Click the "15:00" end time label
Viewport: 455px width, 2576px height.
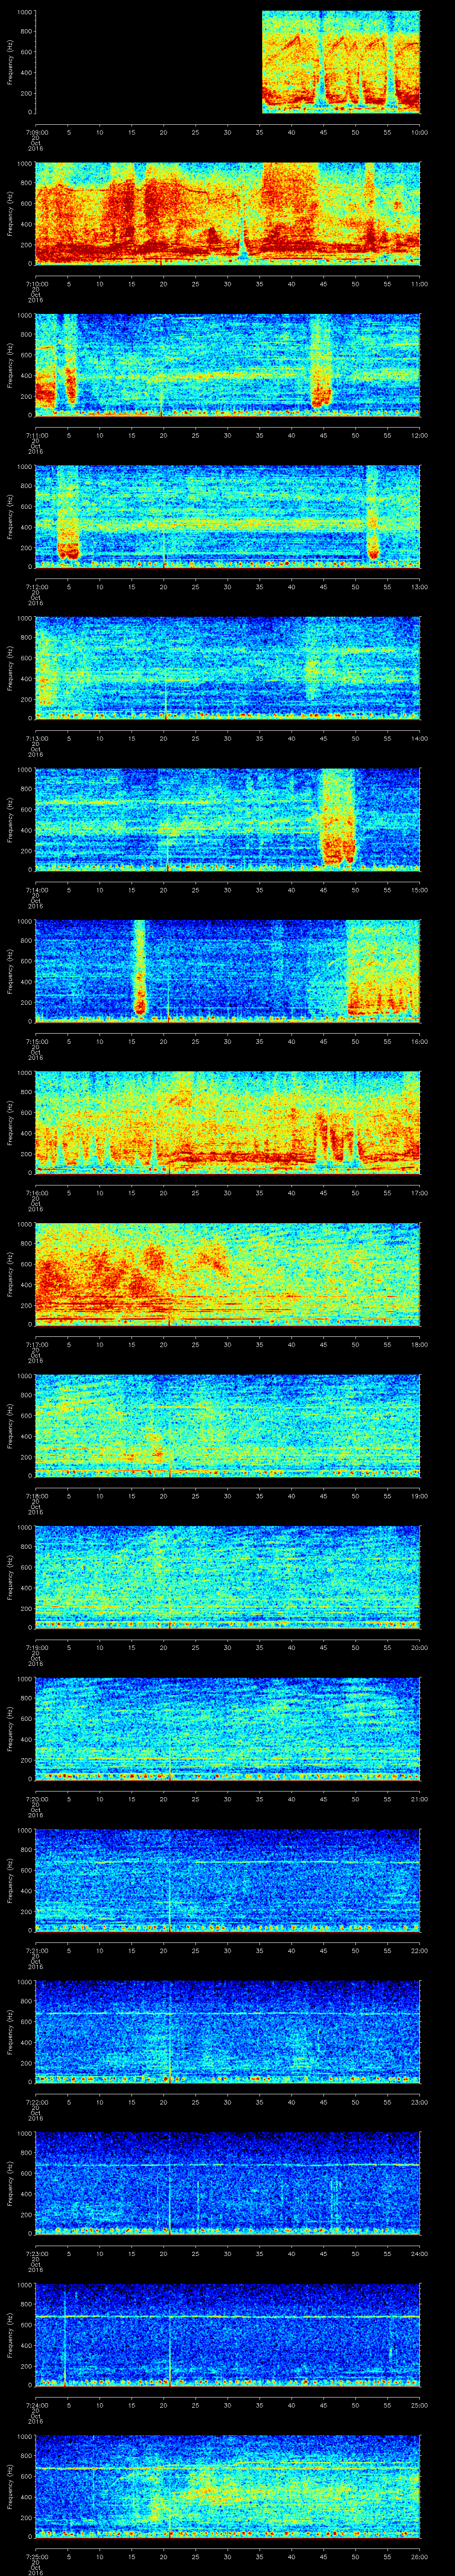click(x=420, y=890)
